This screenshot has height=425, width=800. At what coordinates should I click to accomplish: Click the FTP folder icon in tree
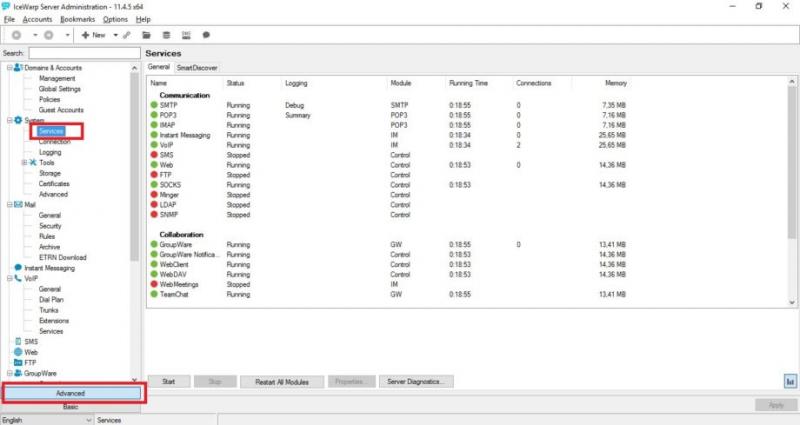pyautogui.click(x=18, y=362)
